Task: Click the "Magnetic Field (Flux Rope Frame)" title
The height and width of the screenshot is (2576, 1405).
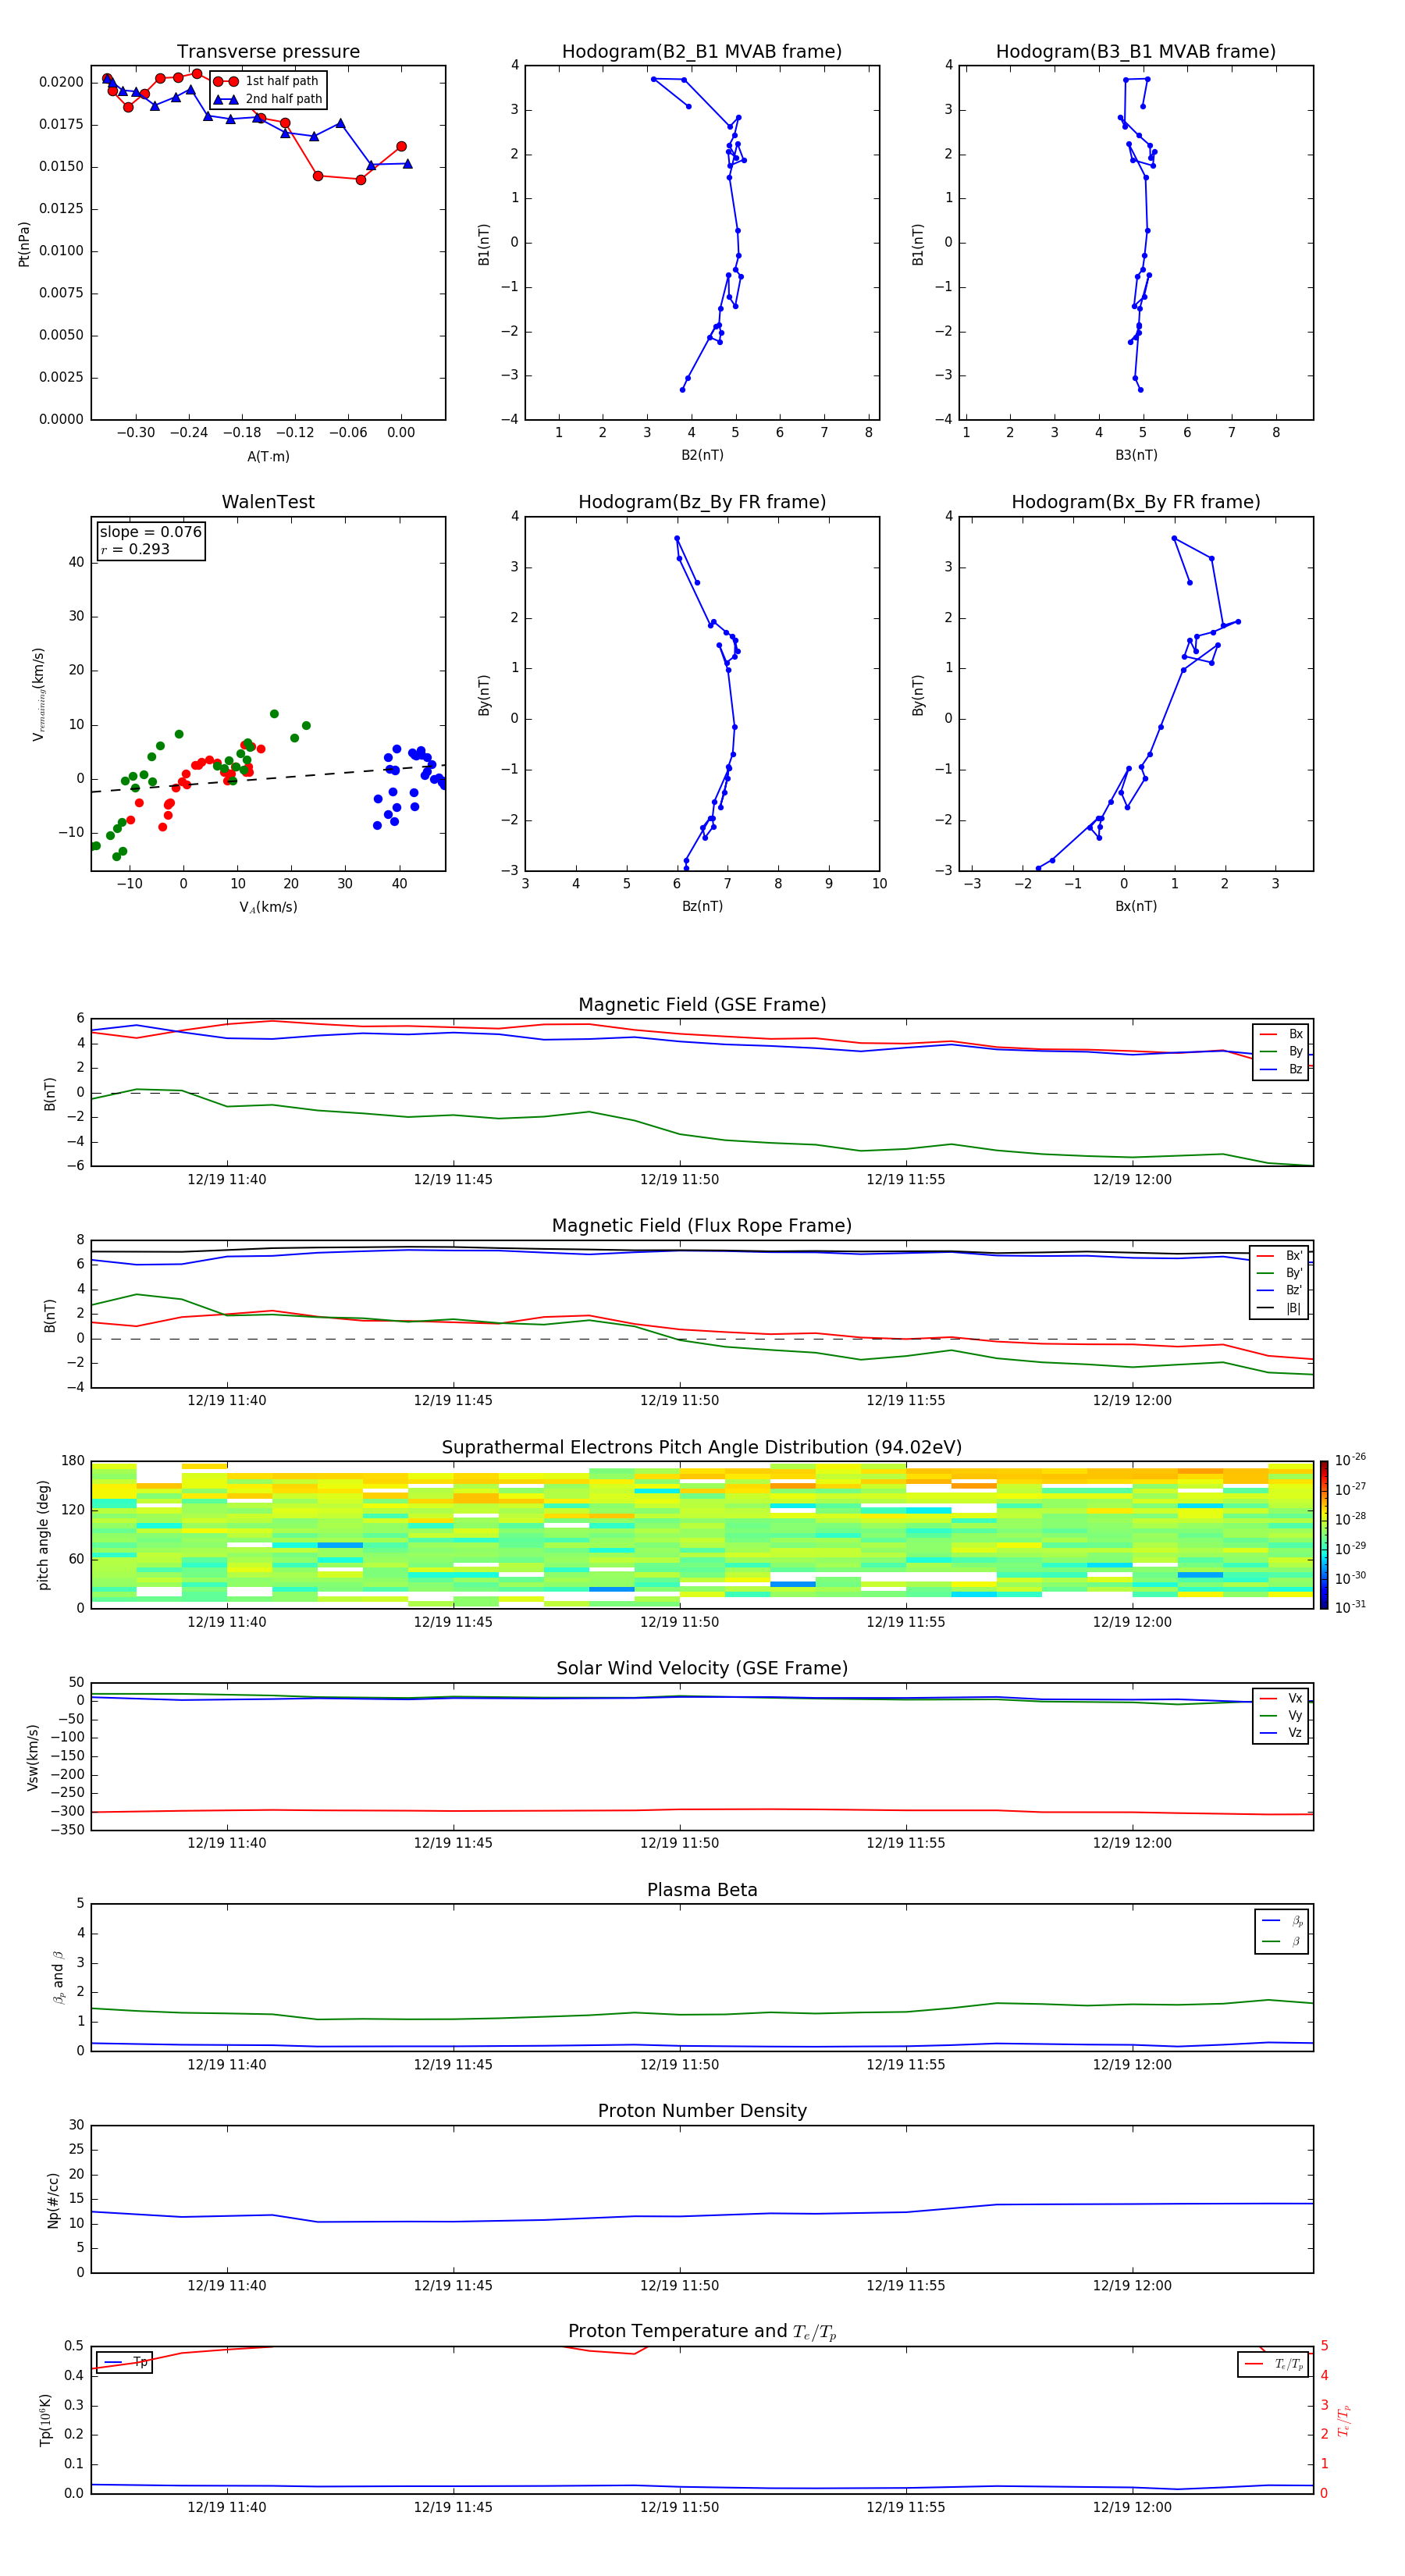Action: (702, 1226)
